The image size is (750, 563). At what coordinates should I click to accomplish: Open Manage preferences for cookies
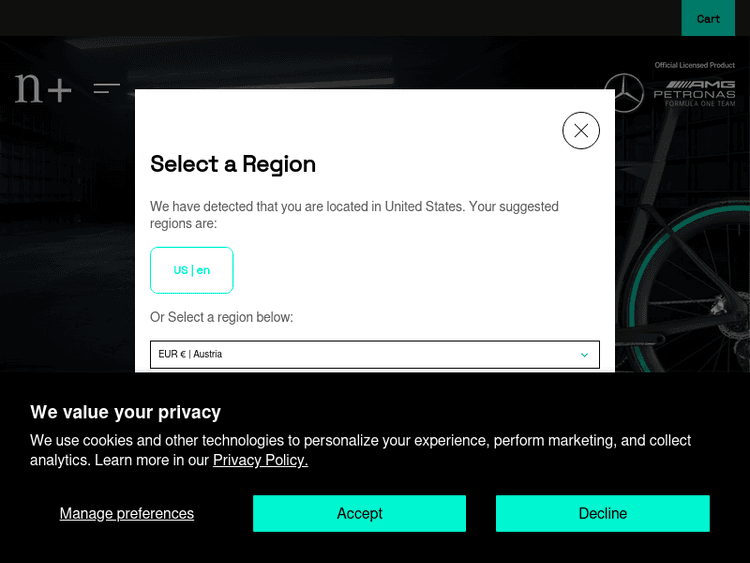coord(127,513)
